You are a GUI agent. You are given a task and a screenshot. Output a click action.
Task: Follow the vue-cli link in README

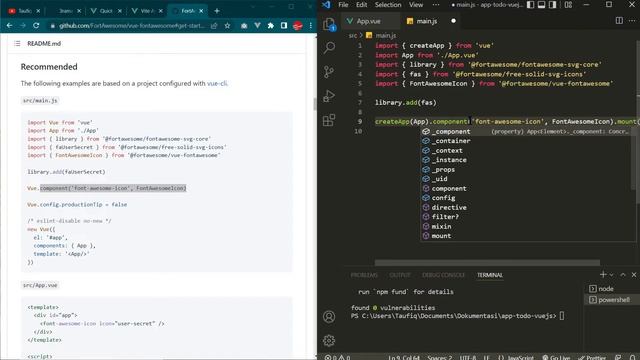pyautogui.click(x=217, y=83)
